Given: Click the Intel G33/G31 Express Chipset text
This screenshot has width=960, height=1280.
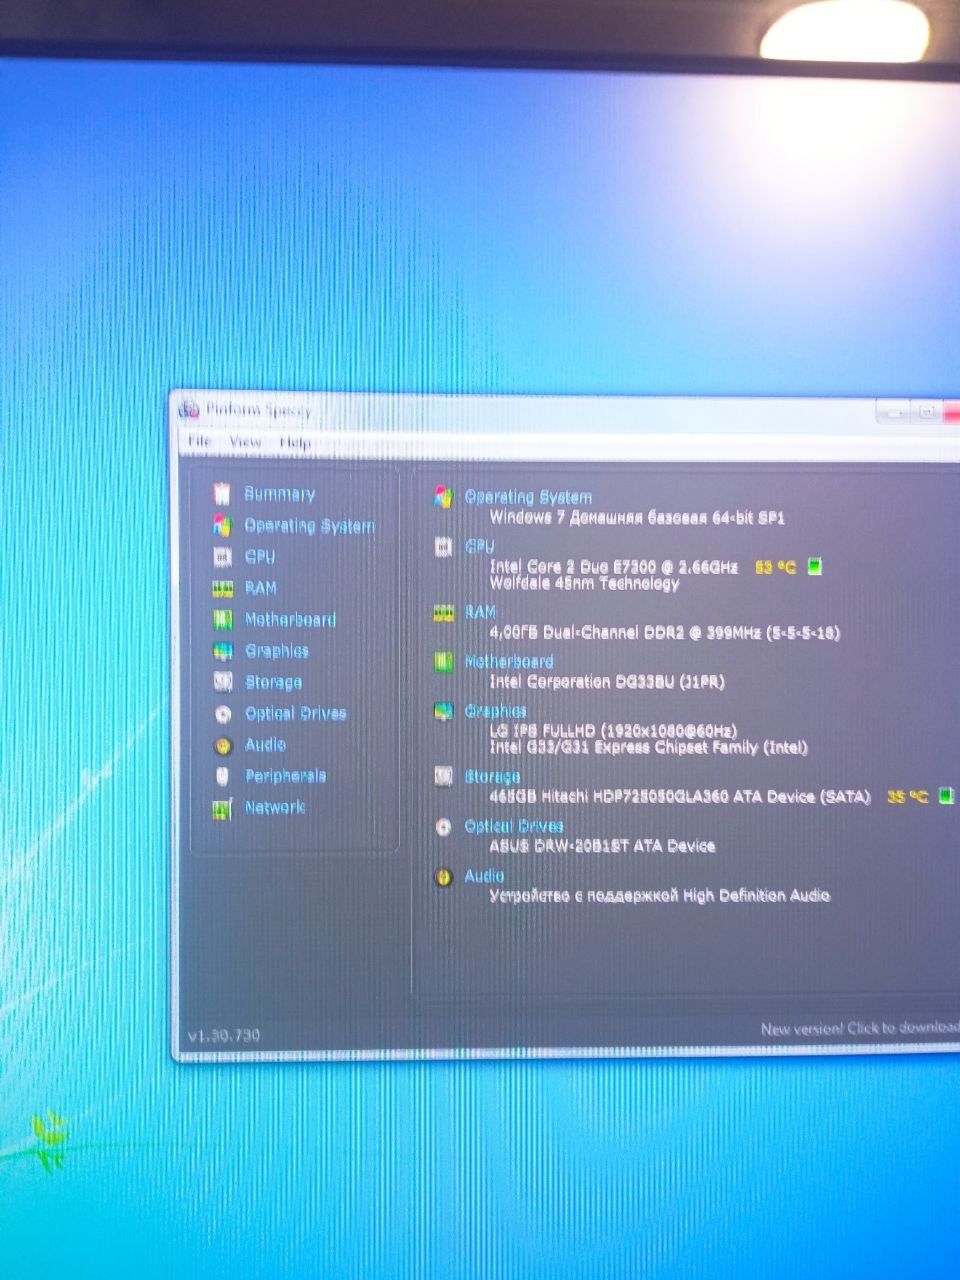Looking at the screenshot, I should (648, 747).
